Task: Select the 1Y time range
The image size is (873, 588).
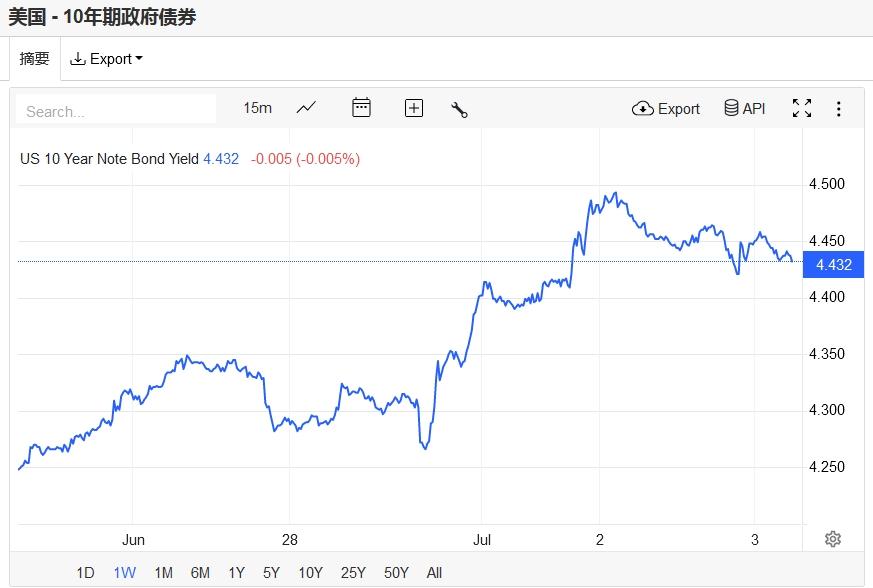Action: (x=236, y=573)
